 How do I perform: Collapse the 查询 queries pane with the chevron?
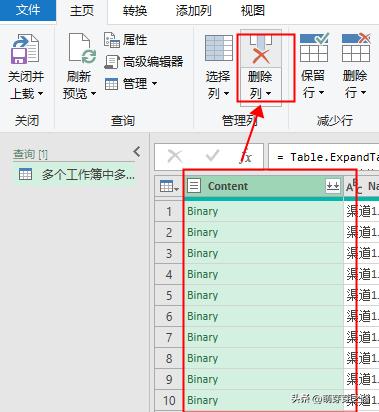137,152
